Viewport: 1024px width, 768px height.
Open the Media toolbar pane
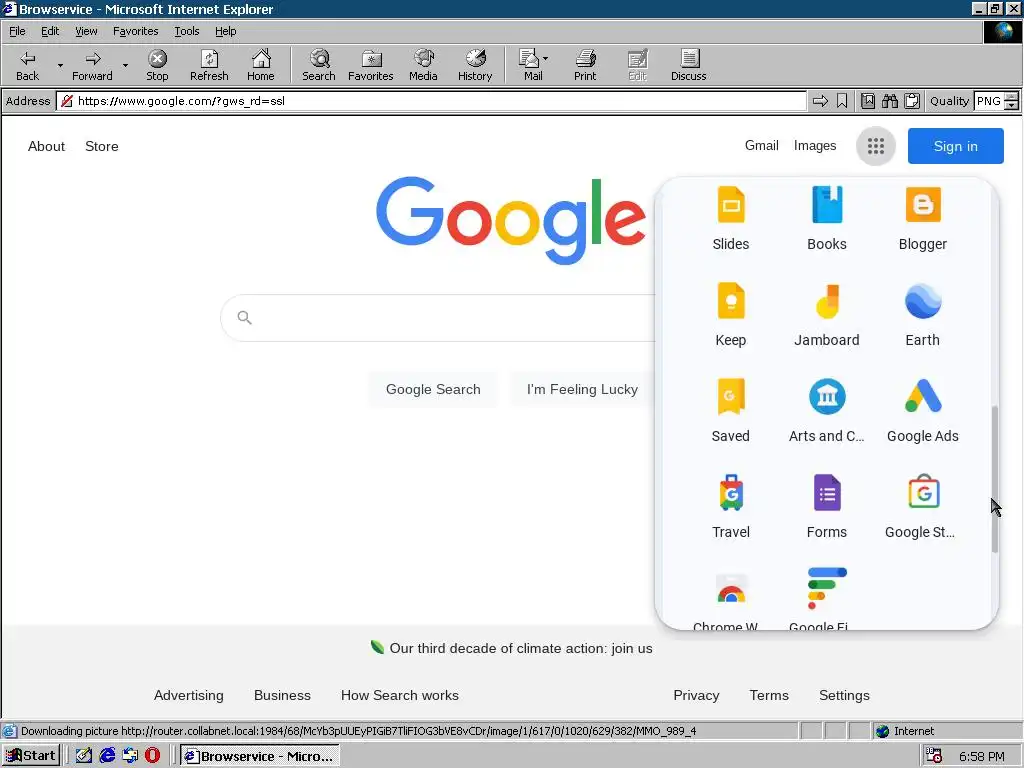click(x=423, y=65)
